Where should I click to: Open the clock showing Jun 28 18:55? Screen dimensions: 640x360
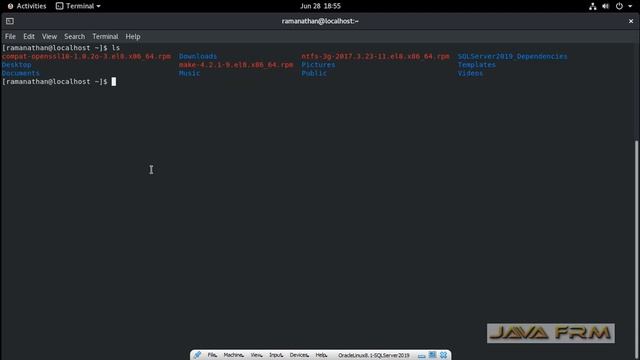tap(320, 6)
